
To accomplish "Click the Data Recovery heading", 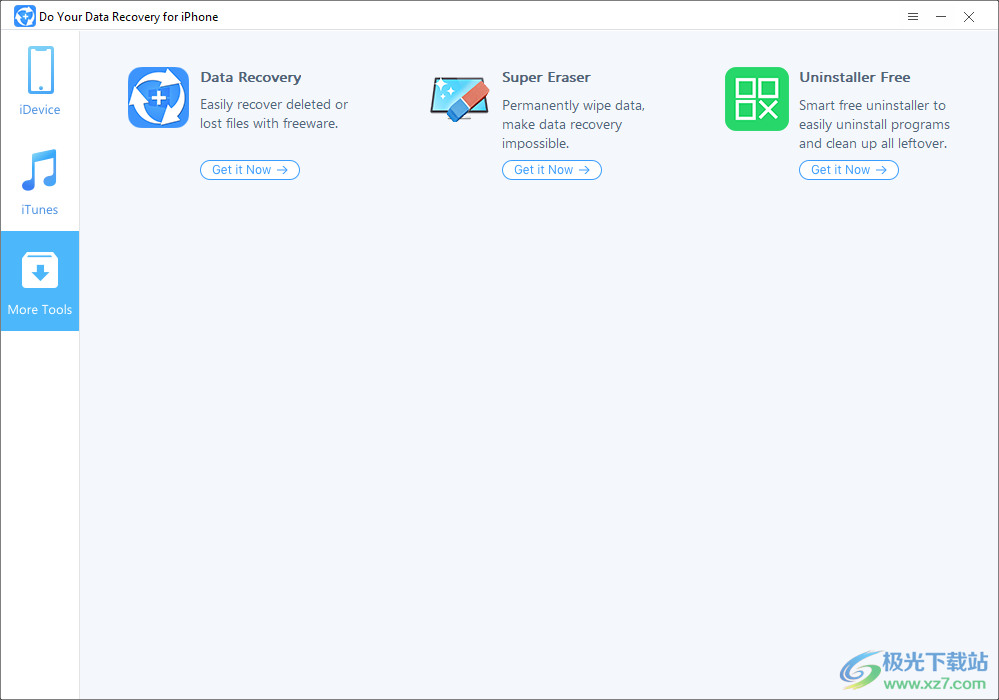I will [251, 78].
